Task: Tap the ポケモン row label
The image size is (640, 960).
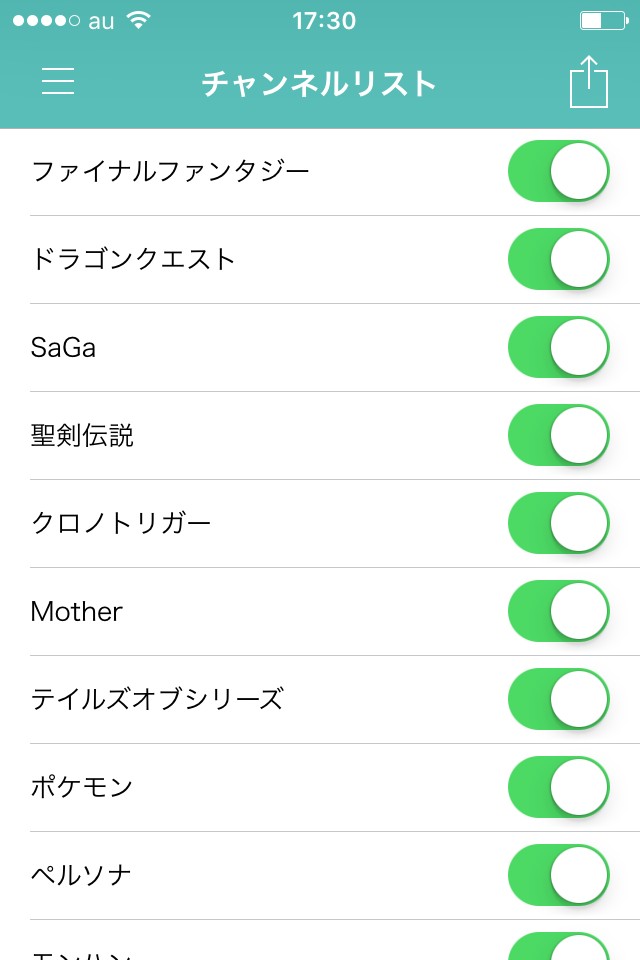Action: 82,787
